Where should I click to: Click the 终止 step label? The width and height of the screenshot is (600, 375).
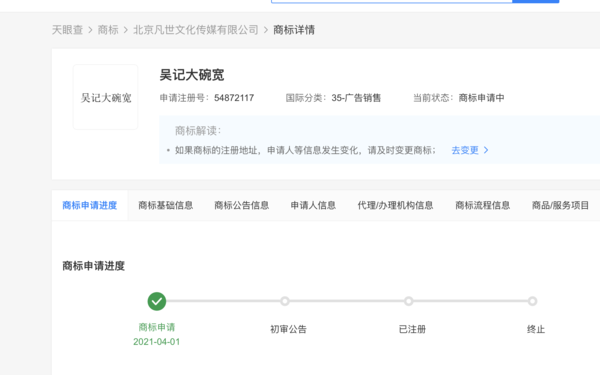pyautogui.click(x=536, y=329)
